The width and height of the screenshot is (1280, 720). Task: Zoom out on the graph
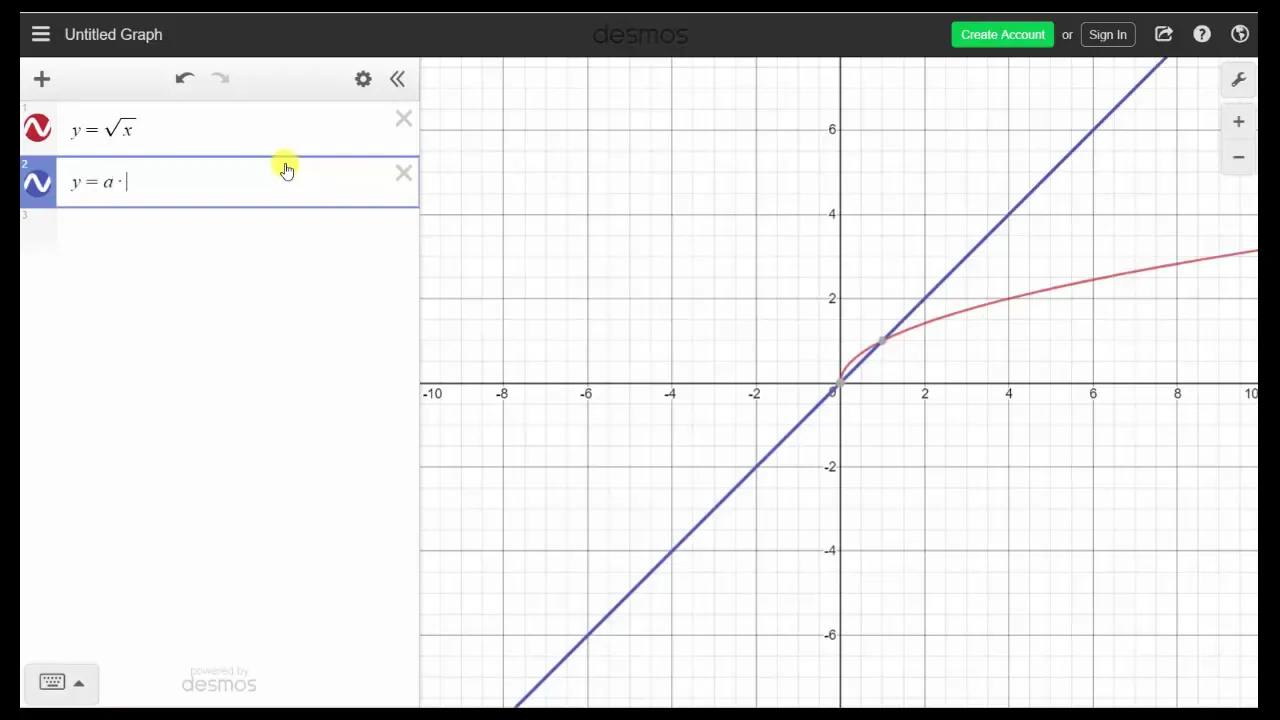coord(1238,157)
